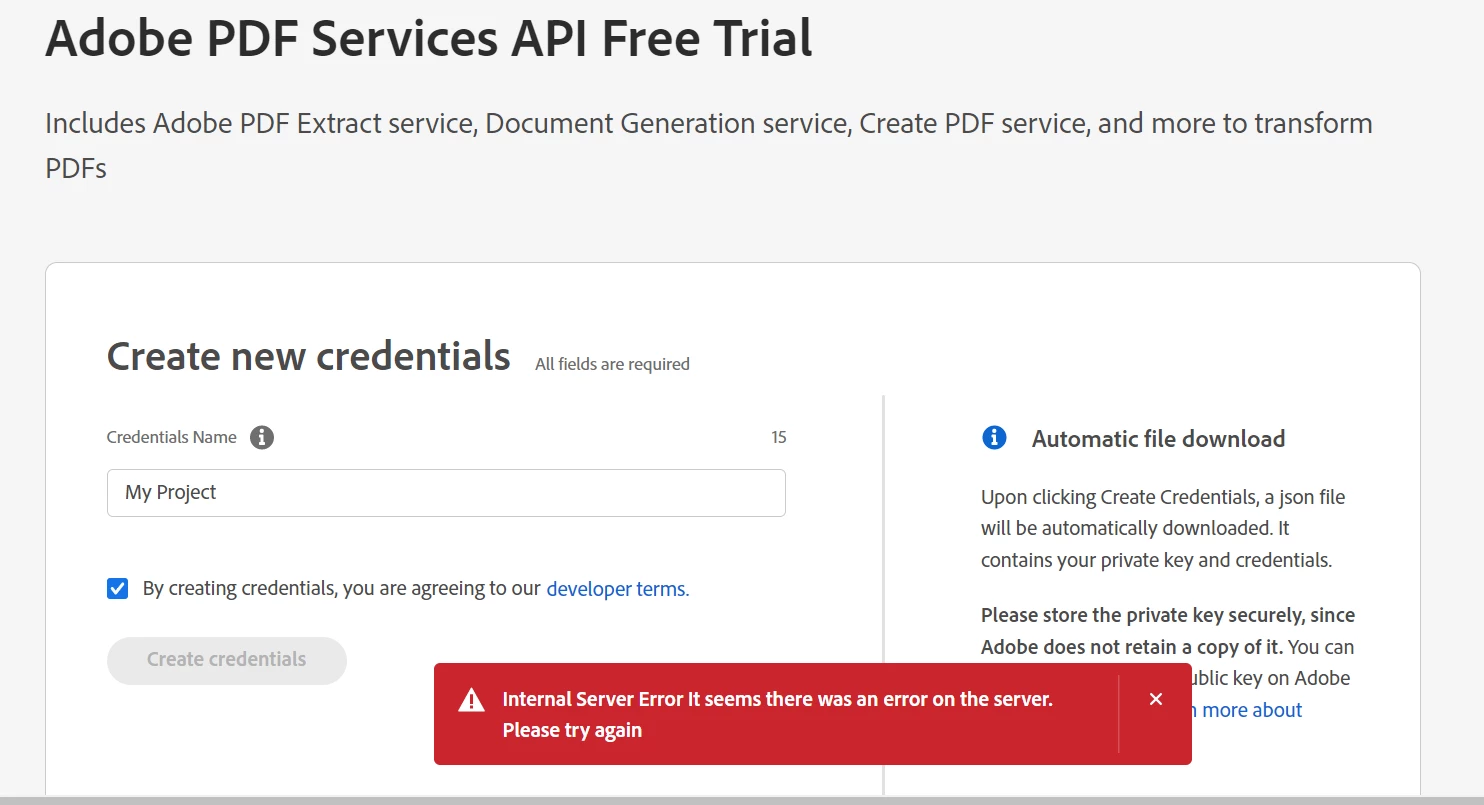Viewport: 1484px width, 805px height.
Task: Focus the My Project name field
Action: tap(446, 493)
